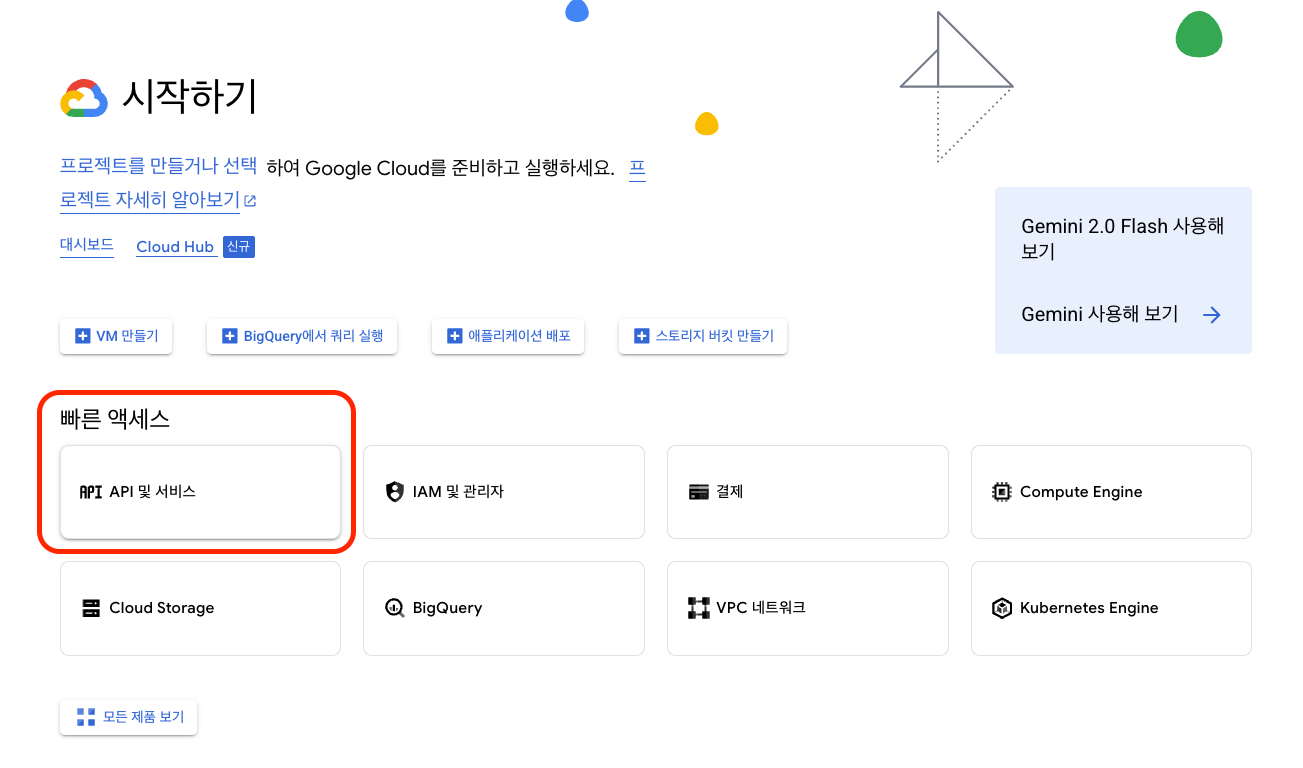Click the arrow icon next to Gemini 사용해 보기
1303x768 pixels.
point(1212,315)
